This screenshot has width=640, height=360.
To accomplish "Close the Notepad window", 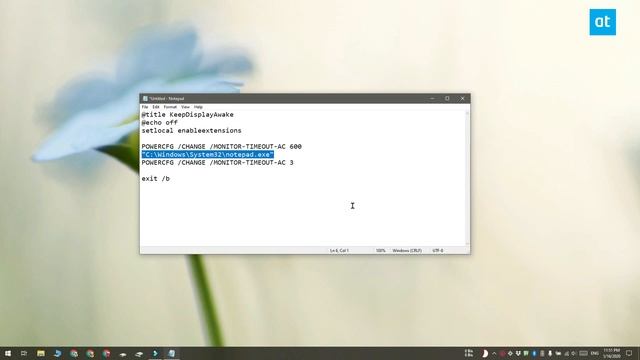I will [x=462, y=98].
